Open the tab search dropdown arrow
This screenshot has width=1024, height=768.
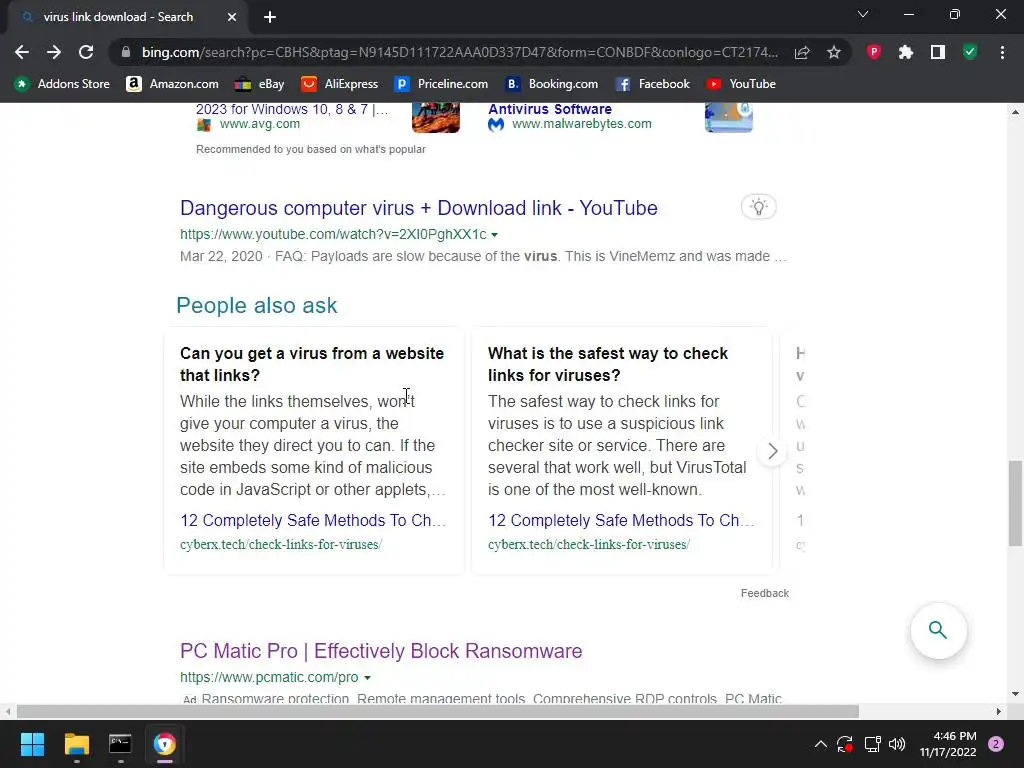pyautogui.click(x=863, y=14)
